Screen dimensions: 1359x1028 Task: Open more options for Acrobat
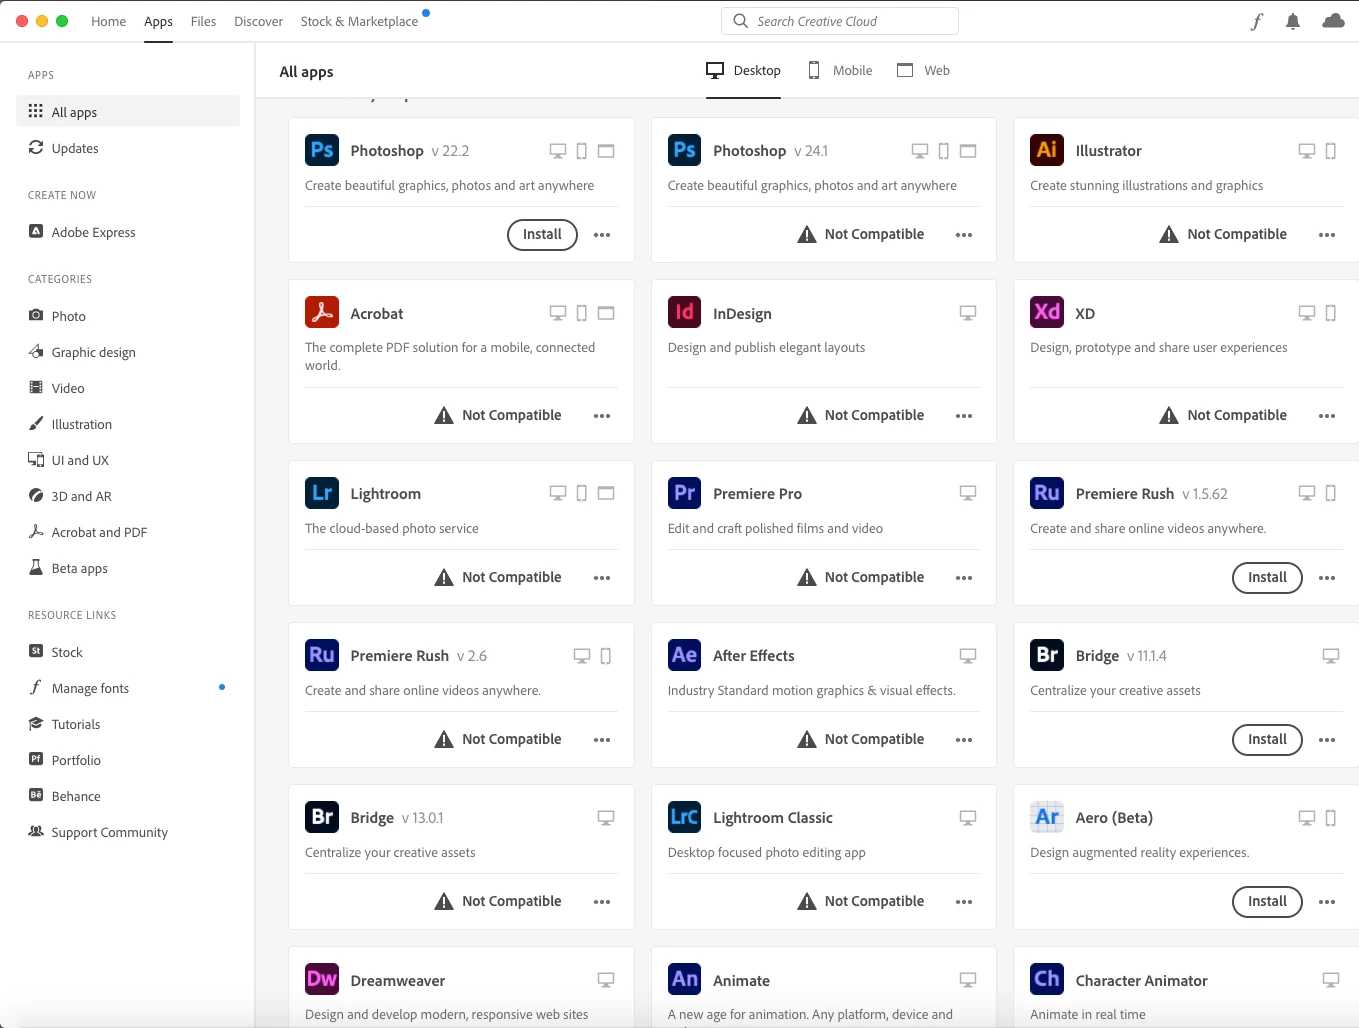pyautogui.click(x=602, y=416)
